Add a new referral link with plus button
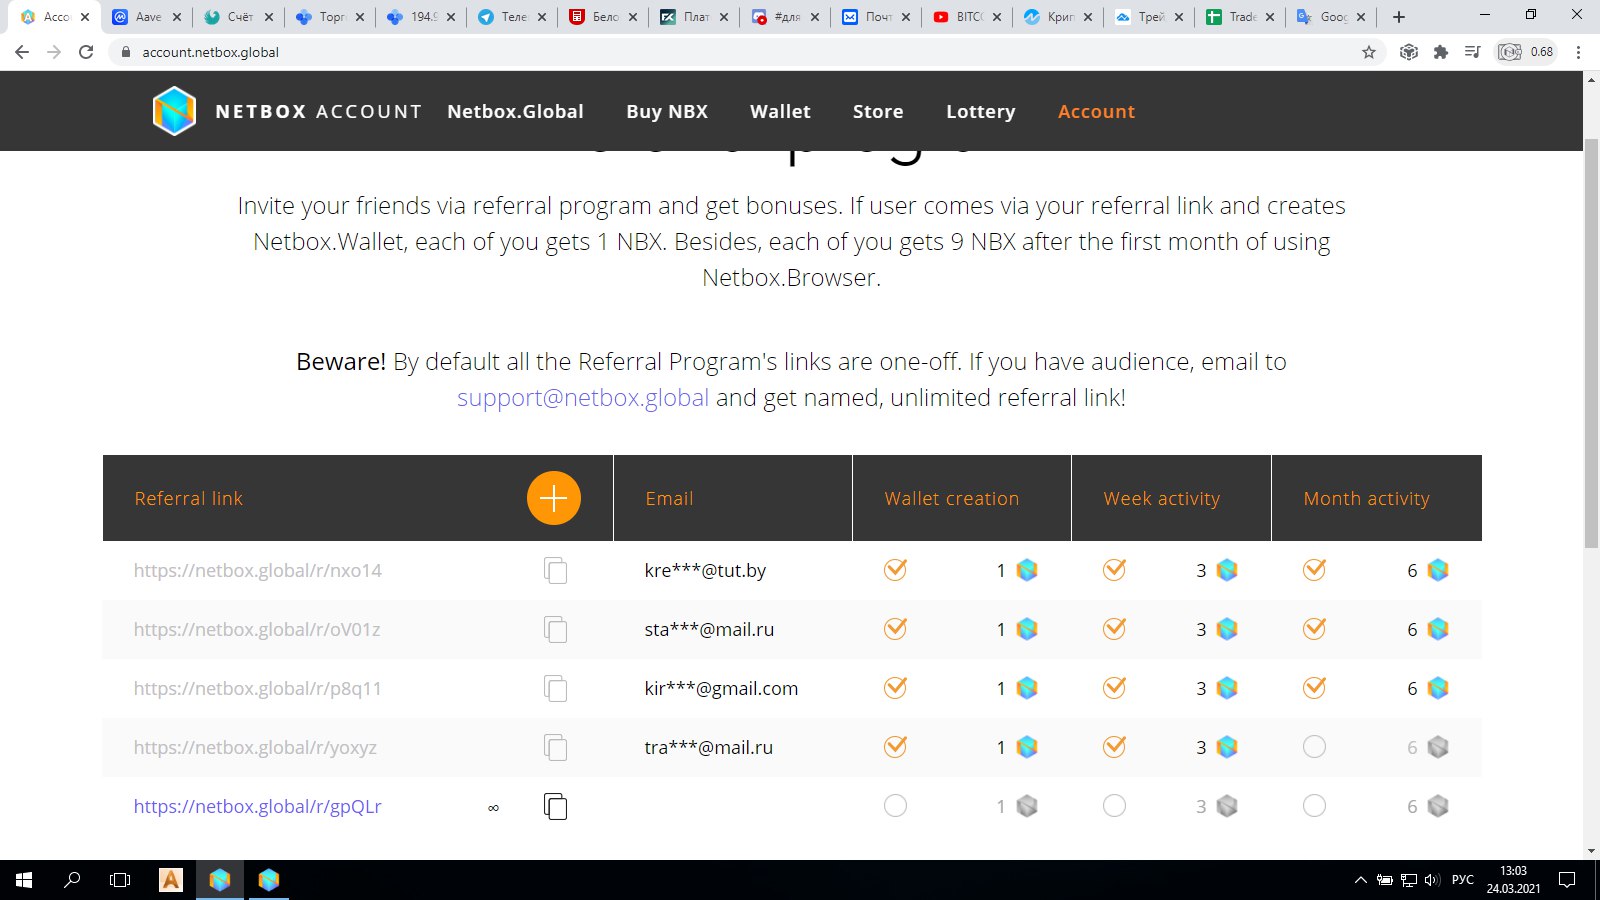This screenshot has height=900, width=1600. click(554, 498)
